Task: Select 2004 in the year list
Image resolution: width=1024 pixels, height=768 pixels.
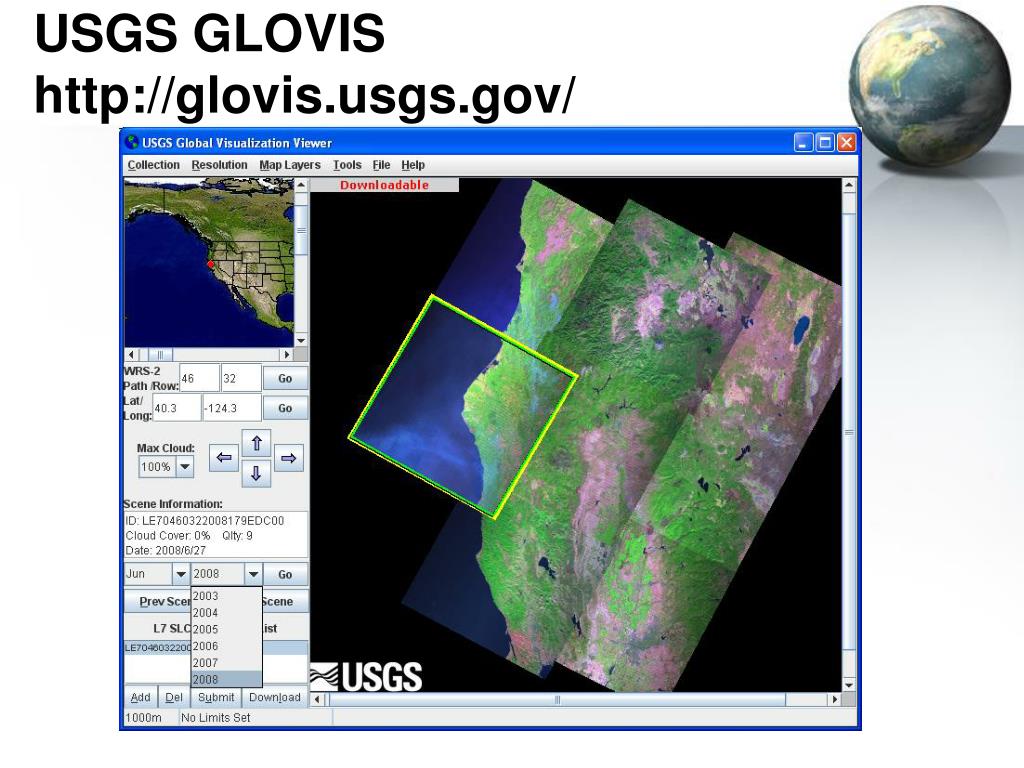Action: (226, 613)
